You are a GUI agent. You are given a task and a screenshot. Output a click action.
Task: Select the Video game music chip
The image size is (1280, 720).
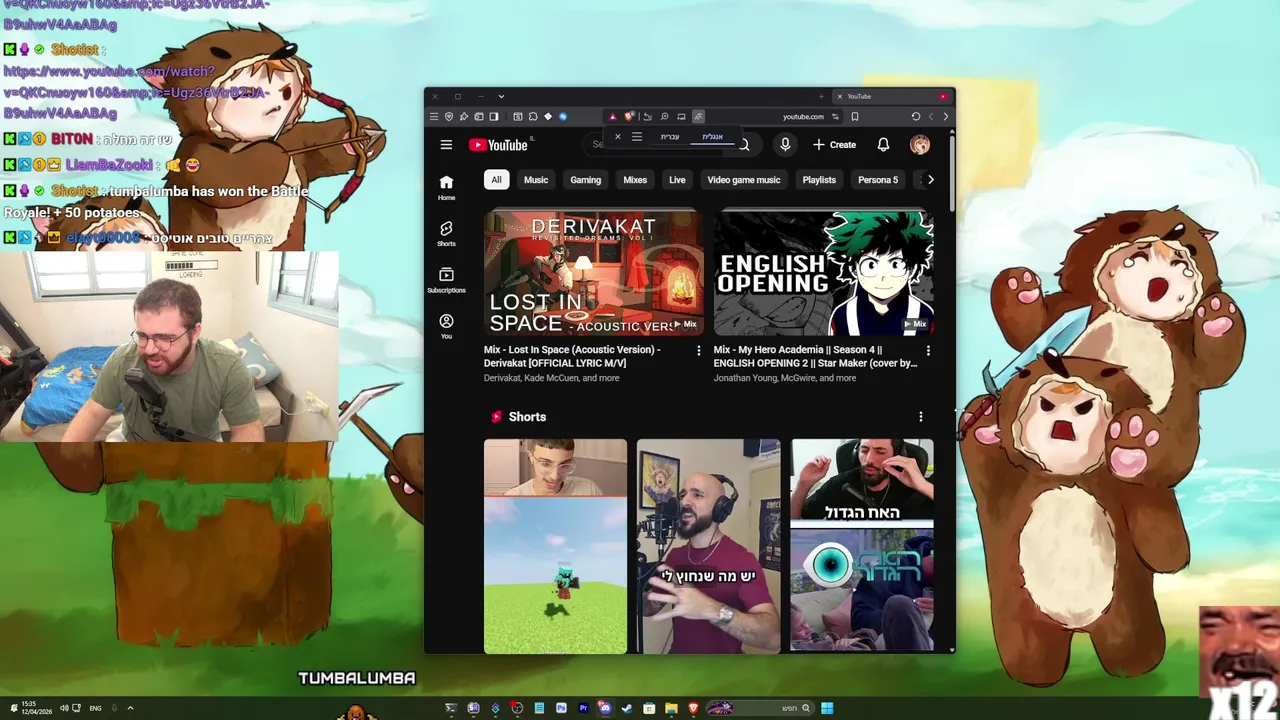[744, 180]
